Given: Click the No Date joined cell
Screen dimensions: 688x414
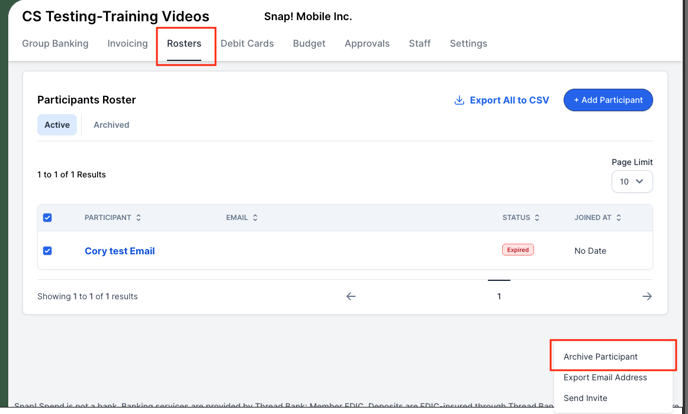Looking at the screenshot, I should tap(590, 251).
